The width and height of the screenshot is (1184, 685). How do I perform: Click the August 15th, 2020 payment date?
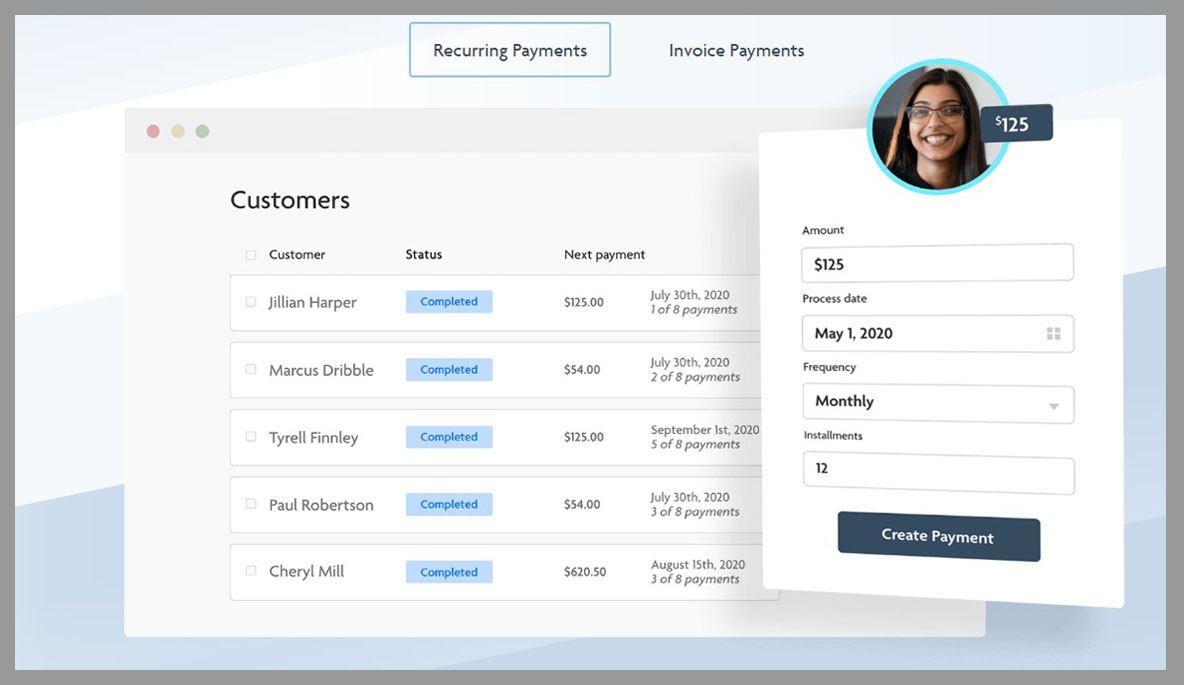point(698,564)
